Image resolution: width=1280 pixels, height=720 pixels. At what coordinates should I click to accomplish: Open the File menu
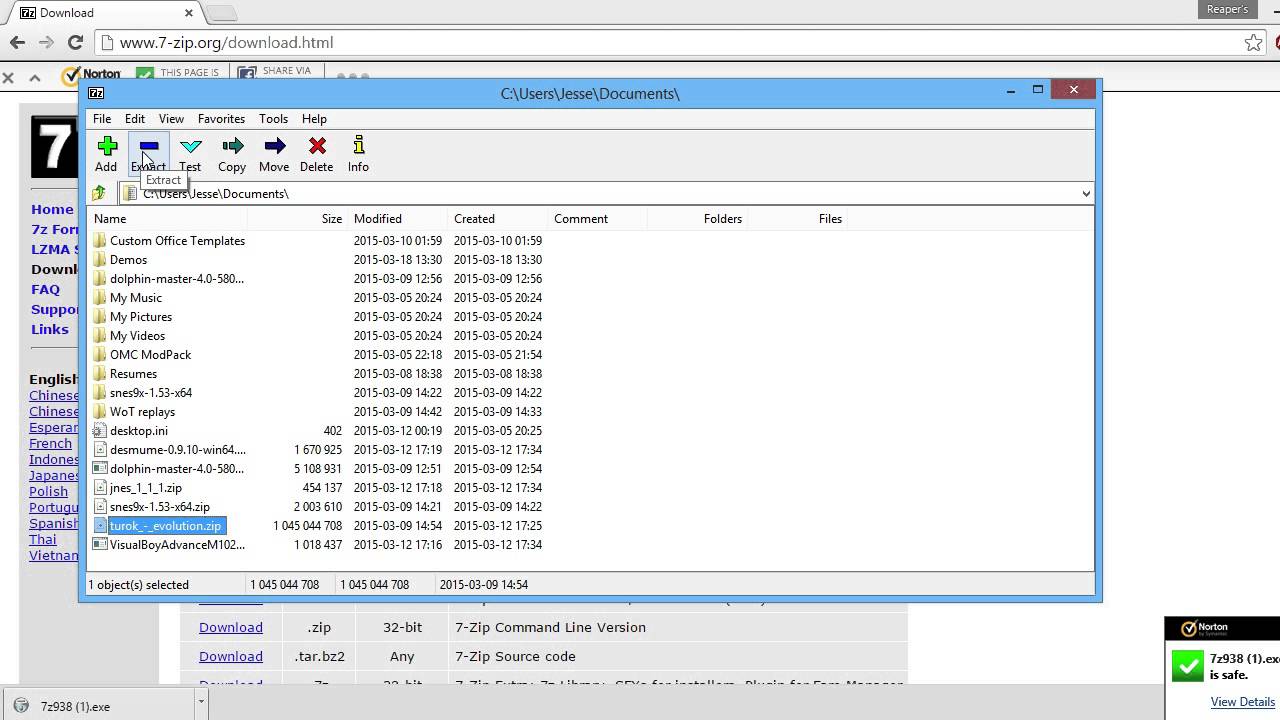pyautogui.click(x=102, y=118)
